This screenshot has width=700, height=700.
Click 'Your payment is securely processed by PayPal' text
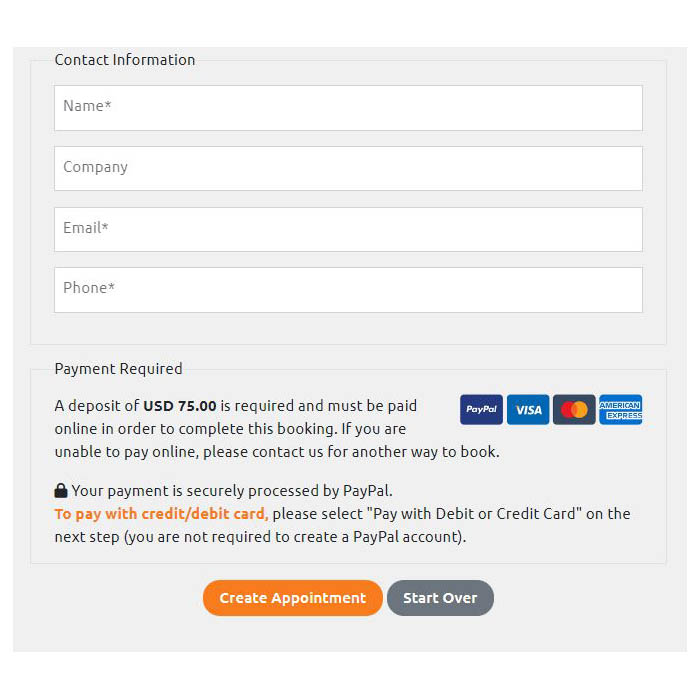point(232,491)
